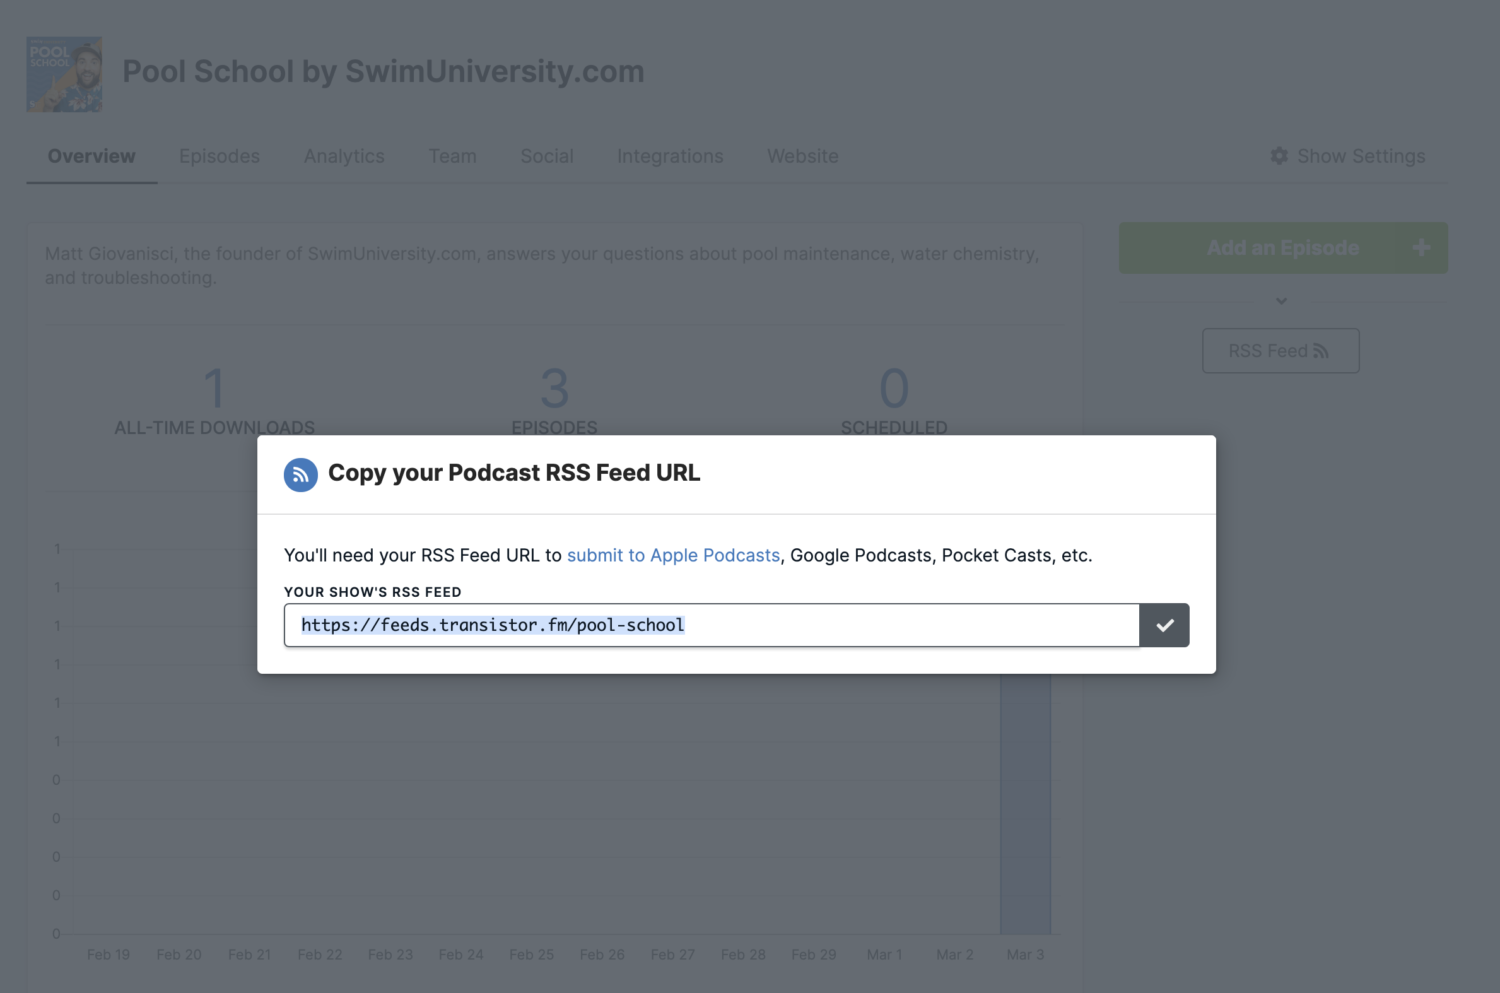This screenshot has width=1500, height=993.
Task: Open the Analytics tab
Action: pos(344,156)
